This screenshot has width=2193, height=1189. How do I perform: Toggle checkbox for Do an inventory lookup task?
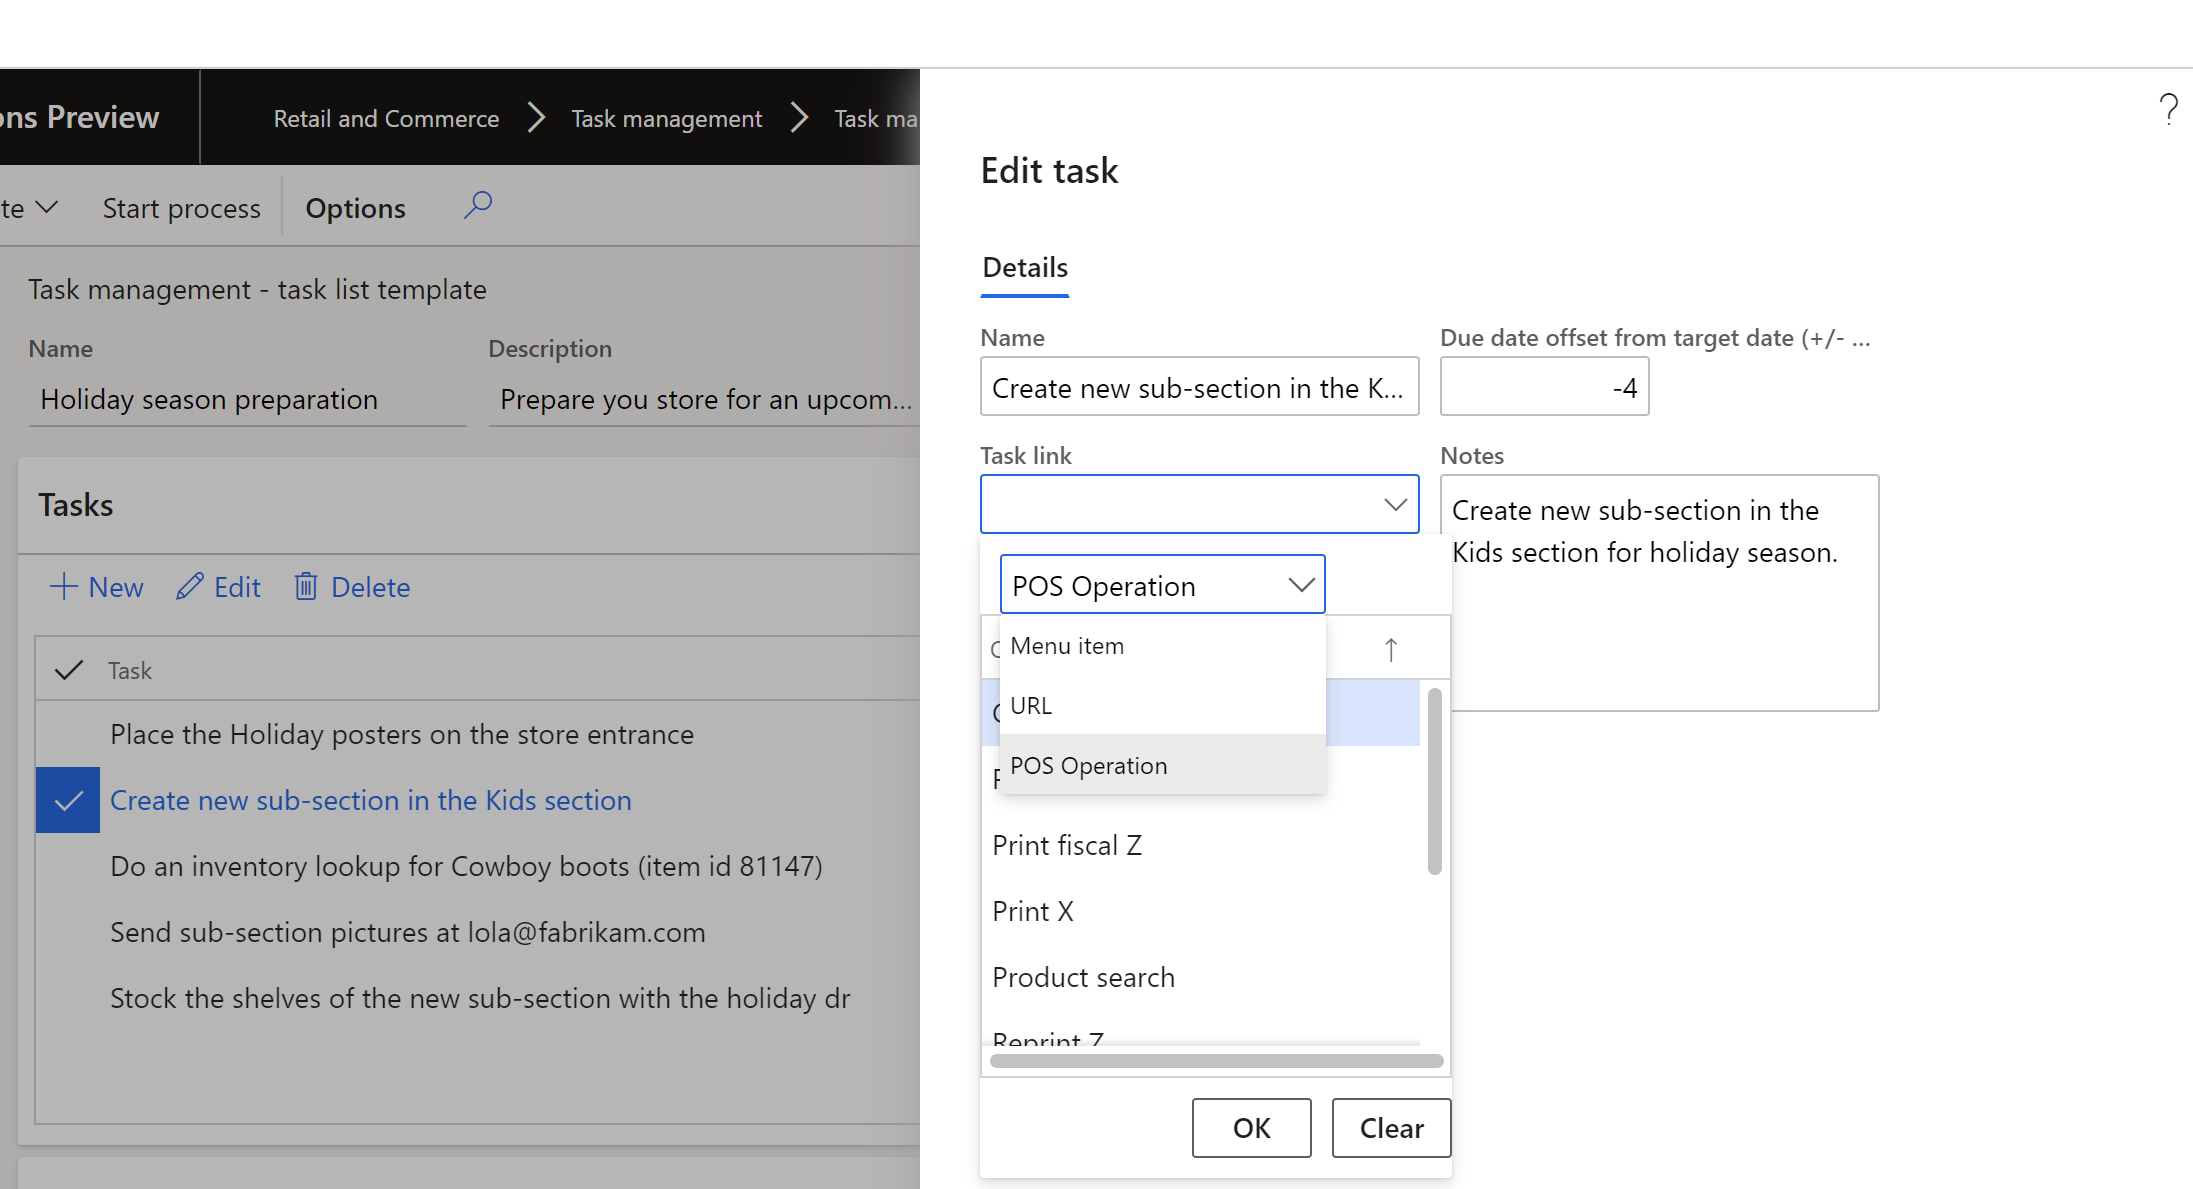pyautogui.click(x=69, y=867)
